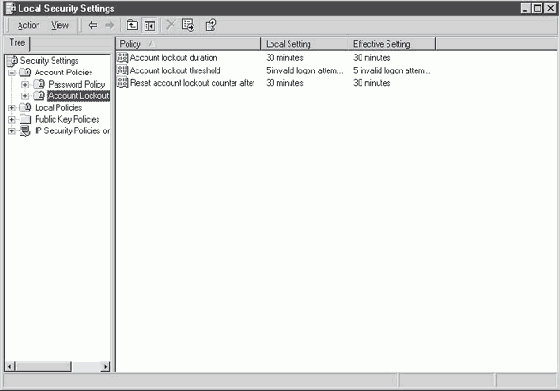Sort by Policy column header

pyautogui.click(x=188, y=44)
